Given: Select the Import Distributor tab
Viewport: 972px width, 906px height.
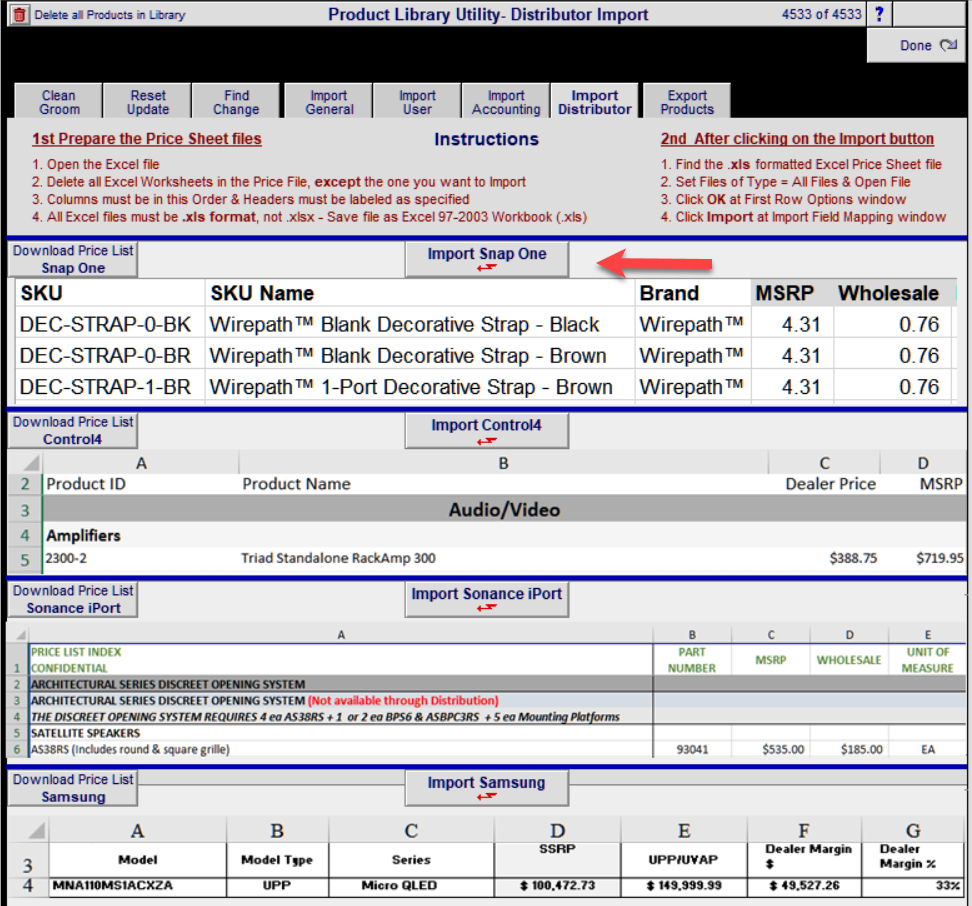Looking at the screenshot, I should (x=594, y=102).
